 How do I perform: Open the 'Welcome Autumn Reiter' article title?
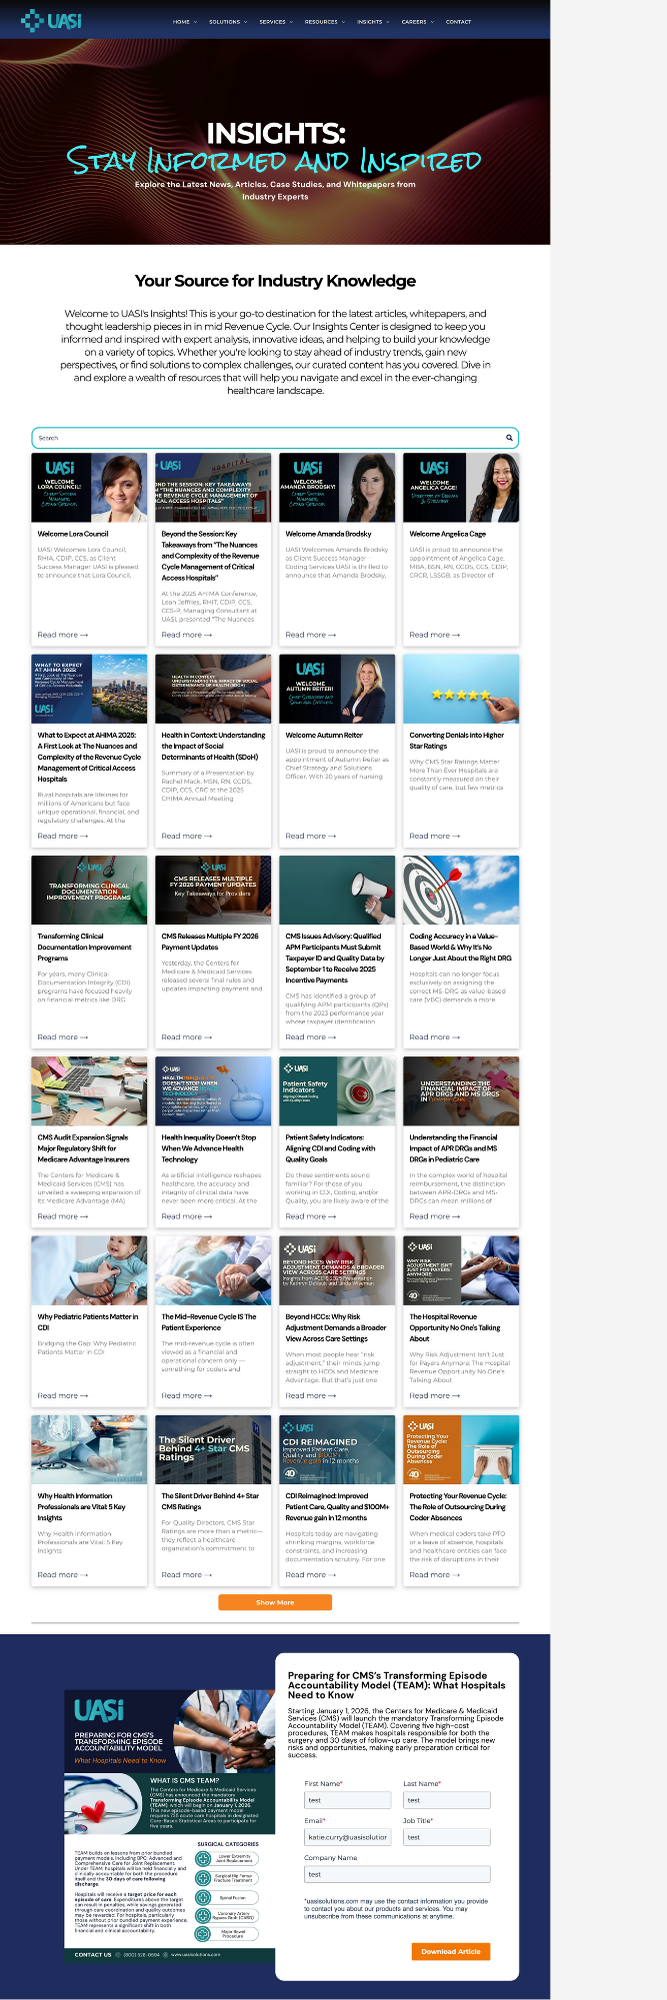[x=324, y=735]
